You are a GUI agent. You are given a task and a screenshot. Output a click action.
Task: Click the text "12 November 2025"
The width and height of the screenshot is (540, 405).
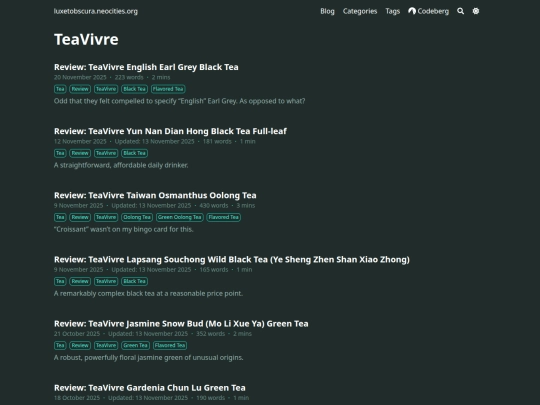tap(80, 142)
